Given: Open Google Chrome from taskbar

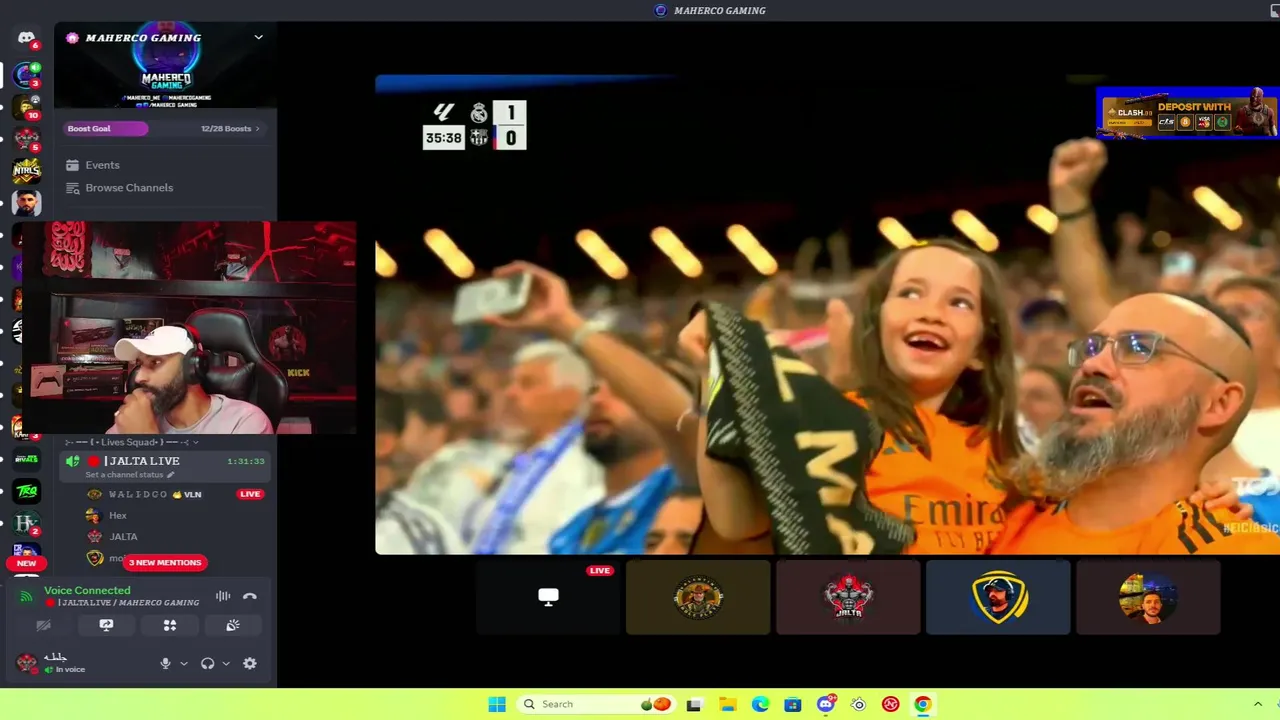Looking at the screenshot, I should (x=923, y=704).
